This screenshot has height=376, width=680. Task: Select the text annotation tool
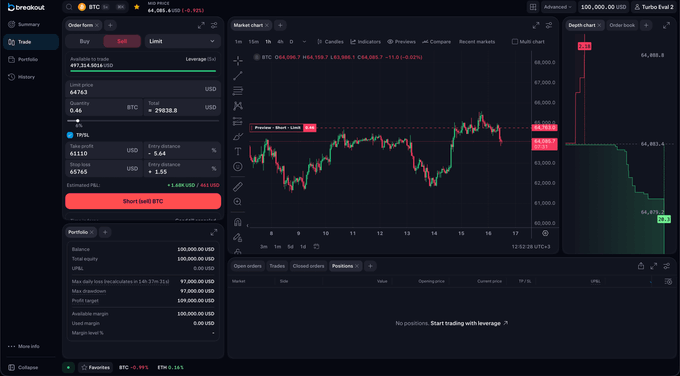point(238,151)
